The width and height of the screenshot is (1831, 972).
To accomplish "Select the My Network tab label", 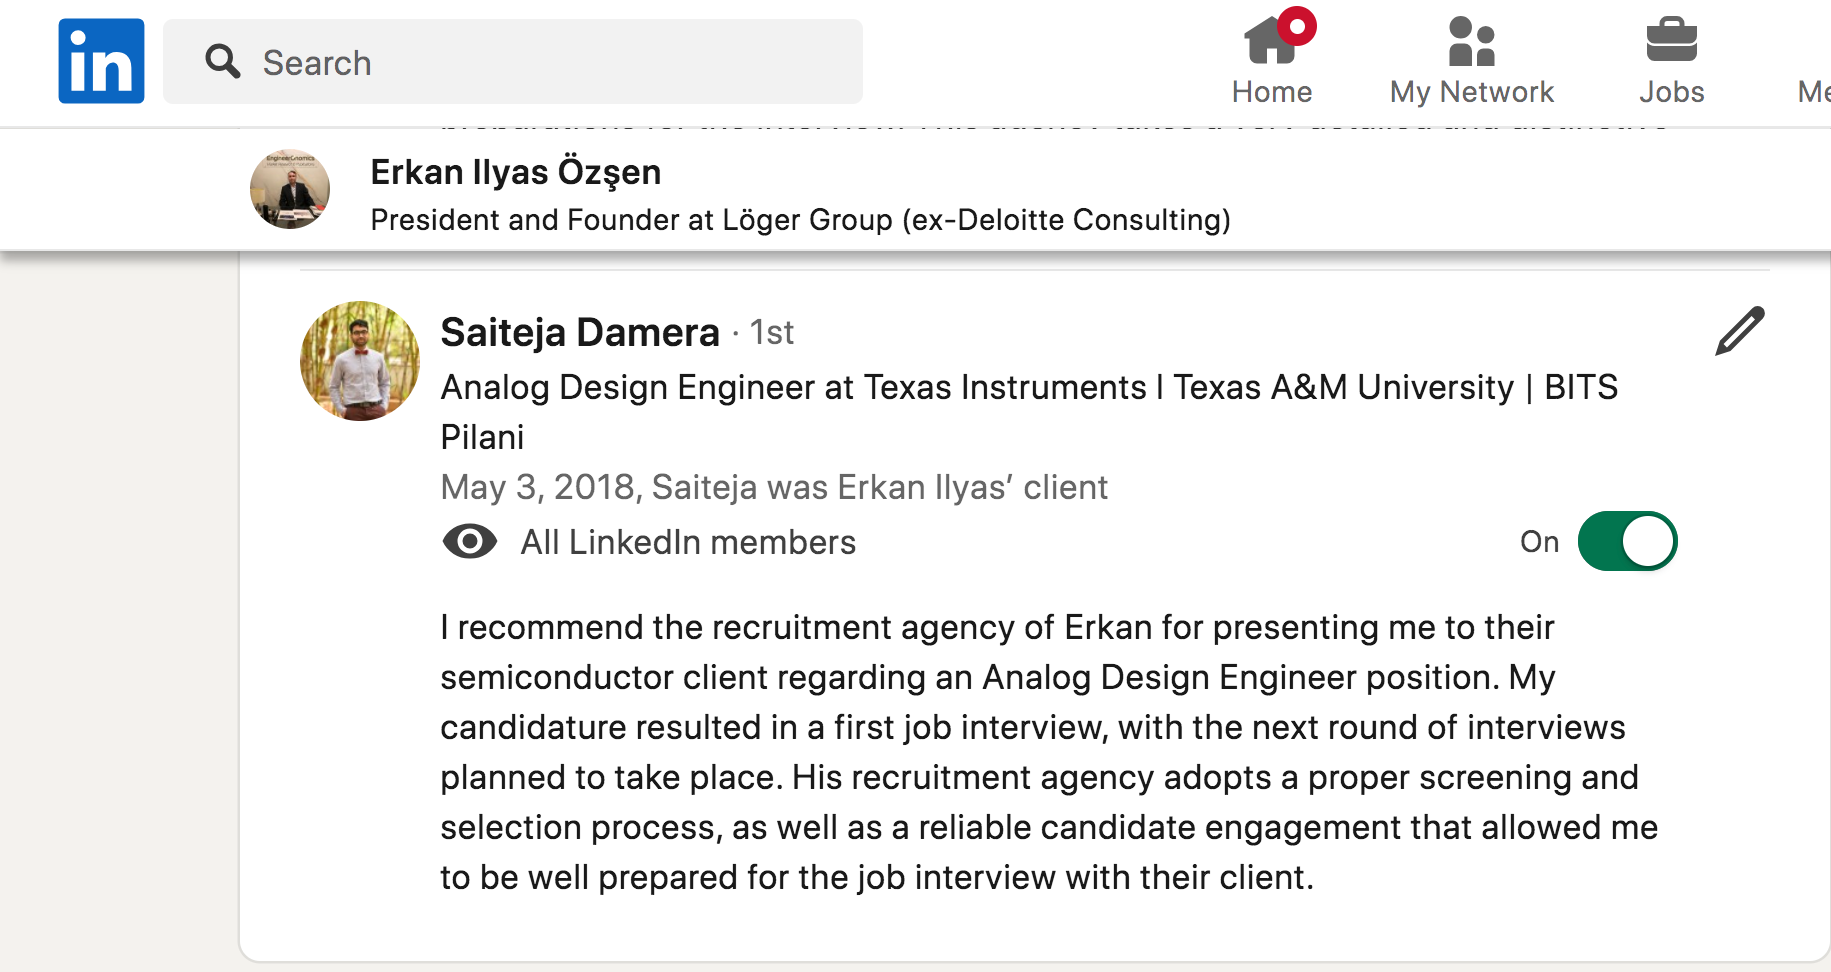I will click(1471, 92).
